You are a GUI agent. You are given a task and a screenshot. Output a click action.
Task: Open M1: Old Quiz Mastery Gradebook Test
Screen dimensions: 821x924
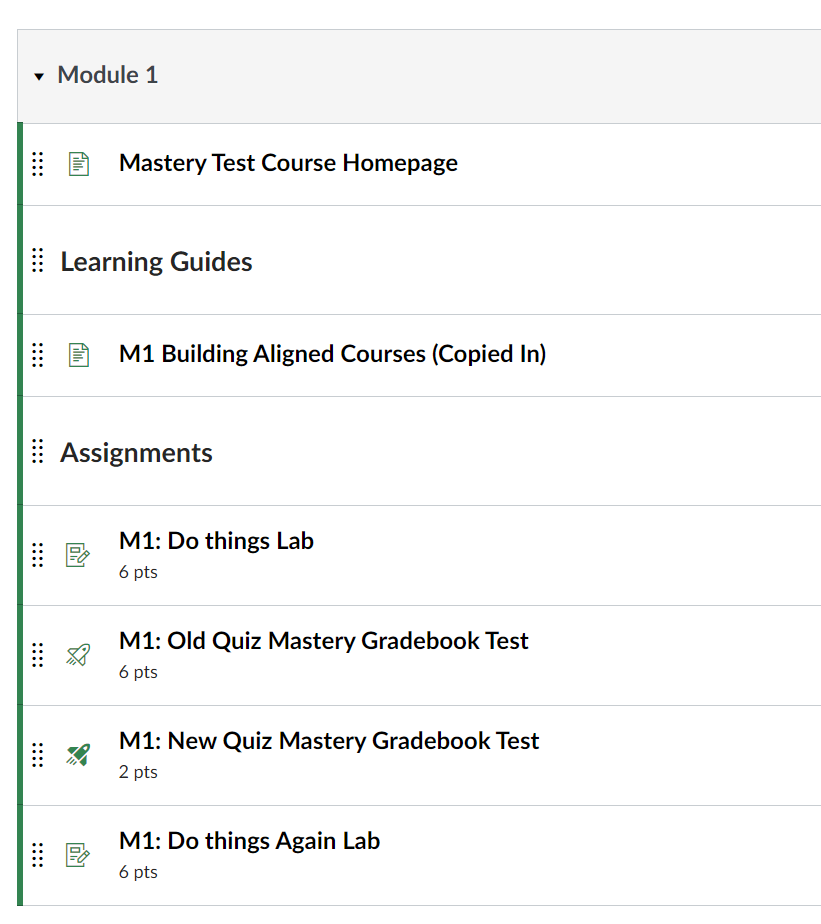pyautogui.click(x=324, y=641)
